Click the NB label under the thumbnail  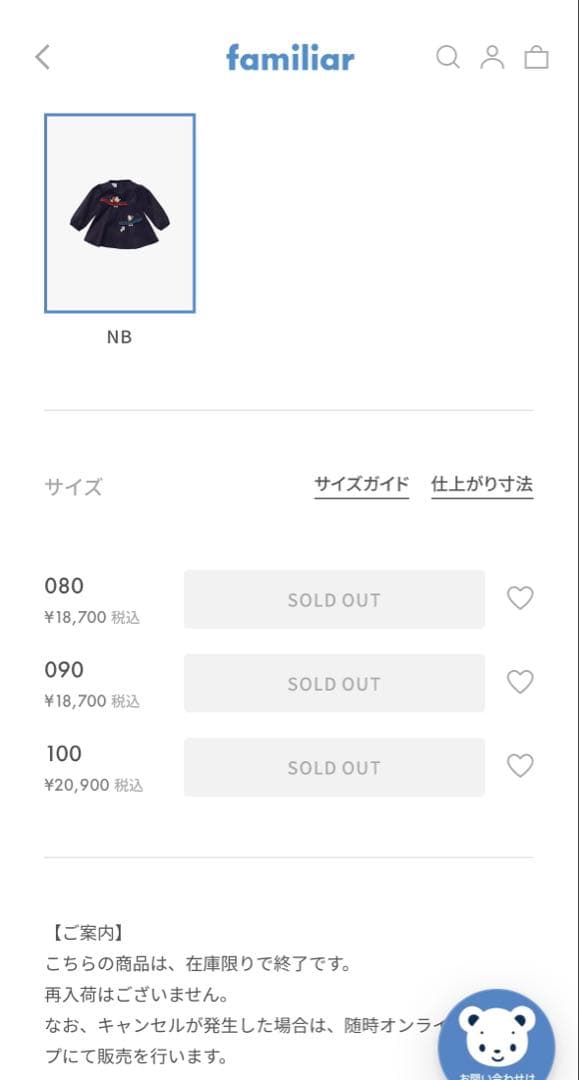[120, 337]
